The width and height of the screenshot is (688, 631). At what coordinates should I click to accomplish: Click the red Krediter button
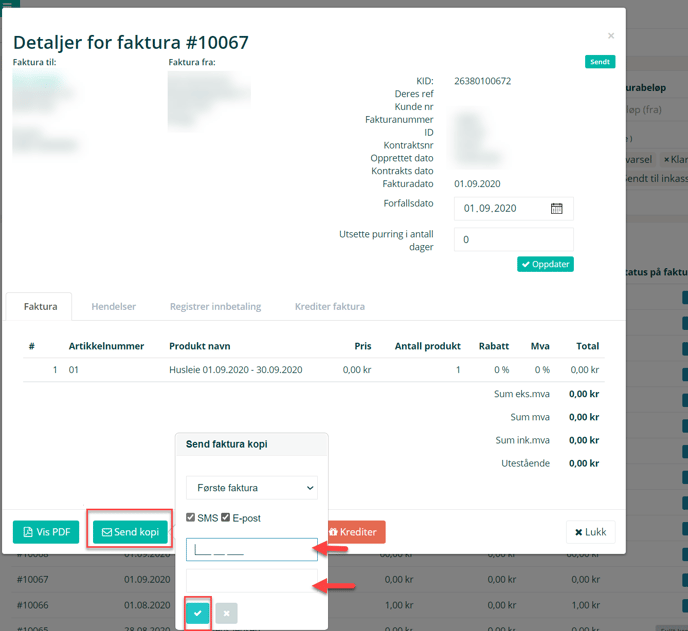coord(356,532)
